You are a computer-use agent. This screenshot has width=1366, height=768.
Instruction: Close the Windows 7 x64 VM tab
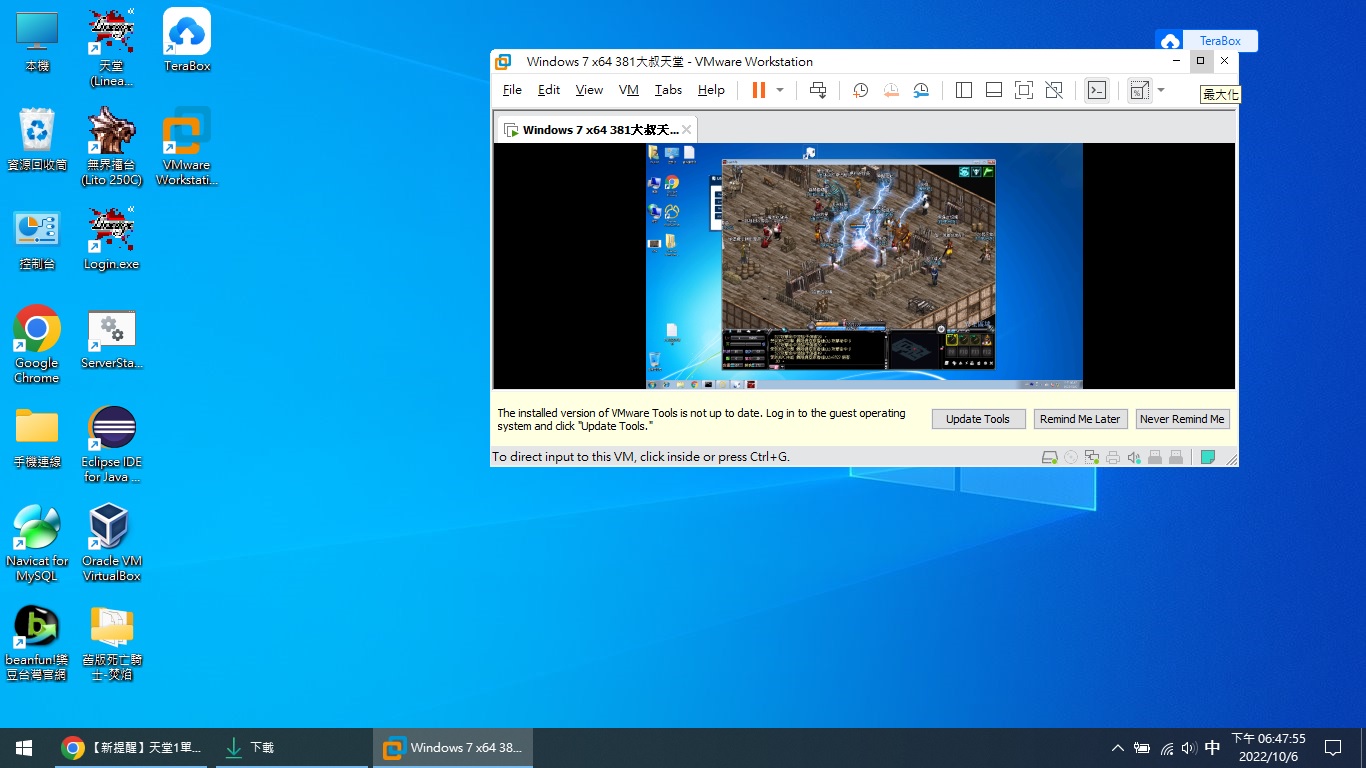point(687,130)
